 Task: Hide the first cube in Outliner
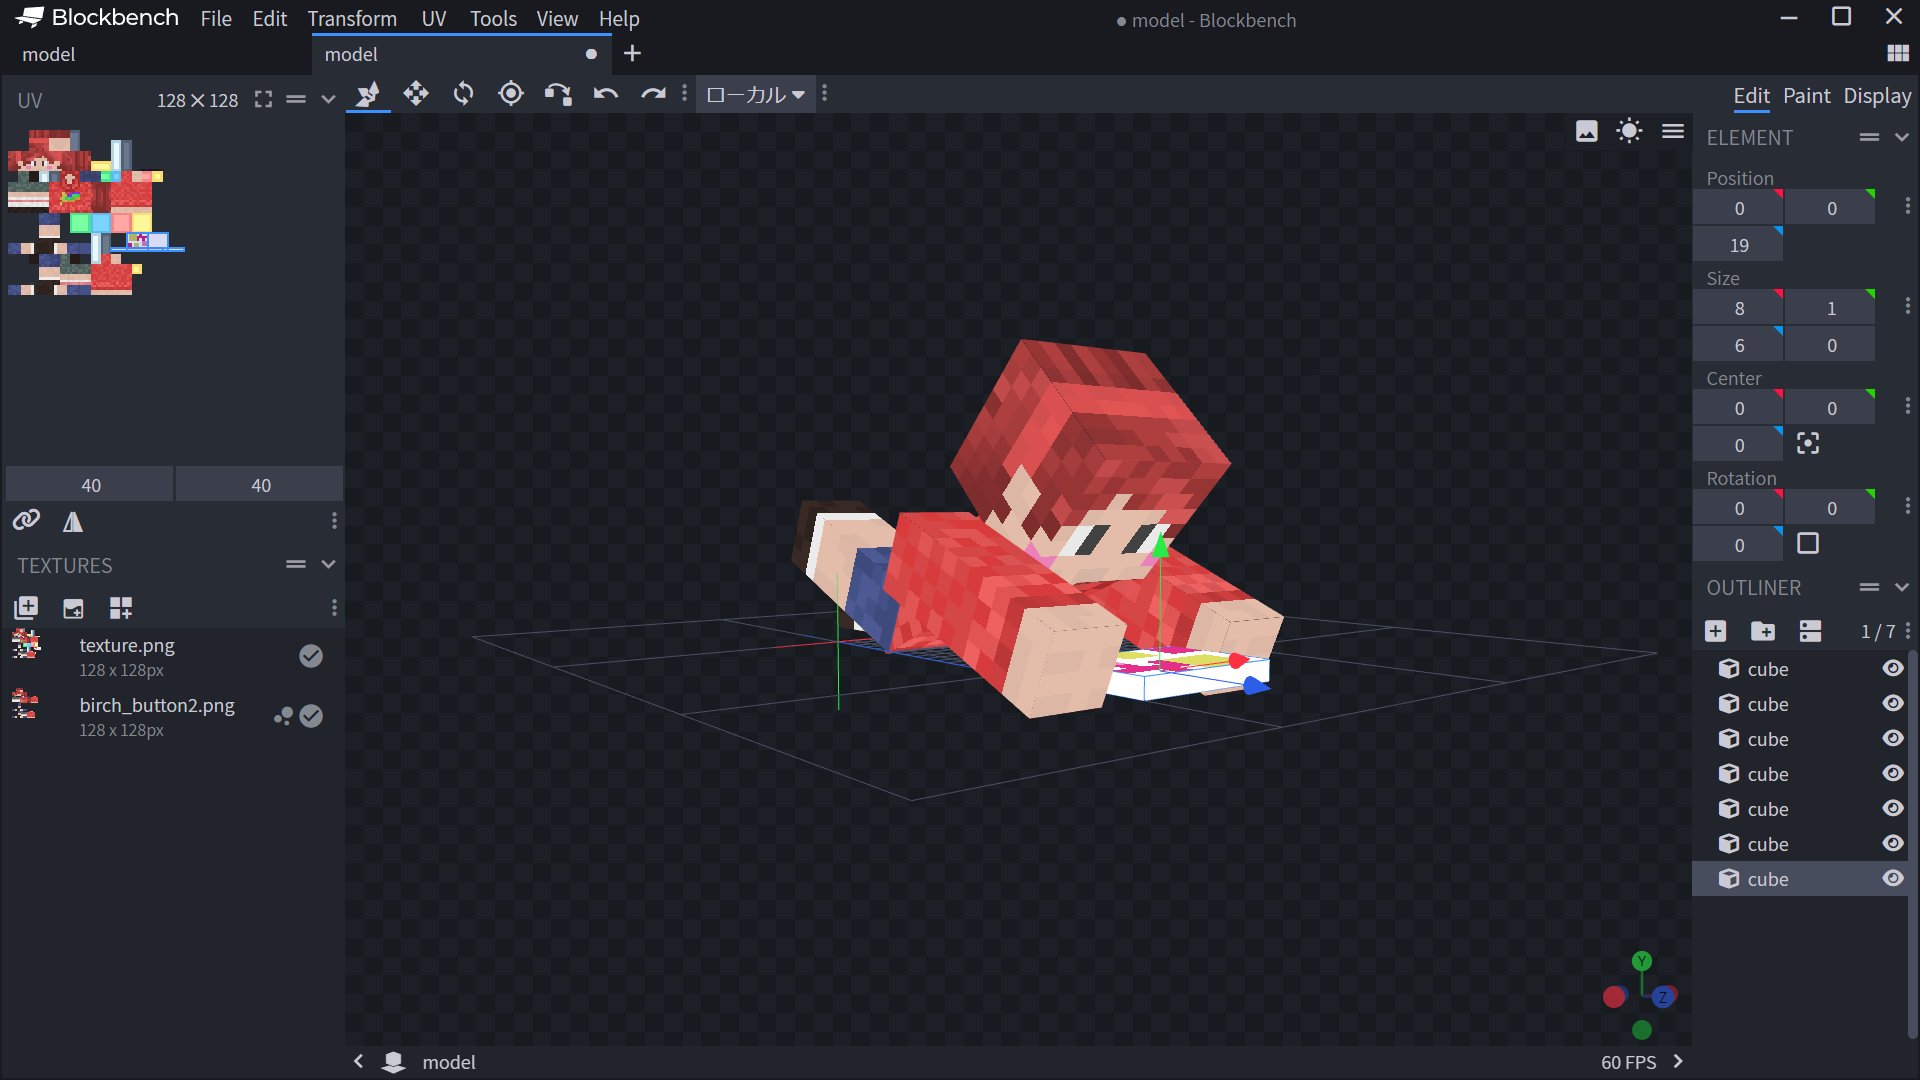click(1893, 669)
